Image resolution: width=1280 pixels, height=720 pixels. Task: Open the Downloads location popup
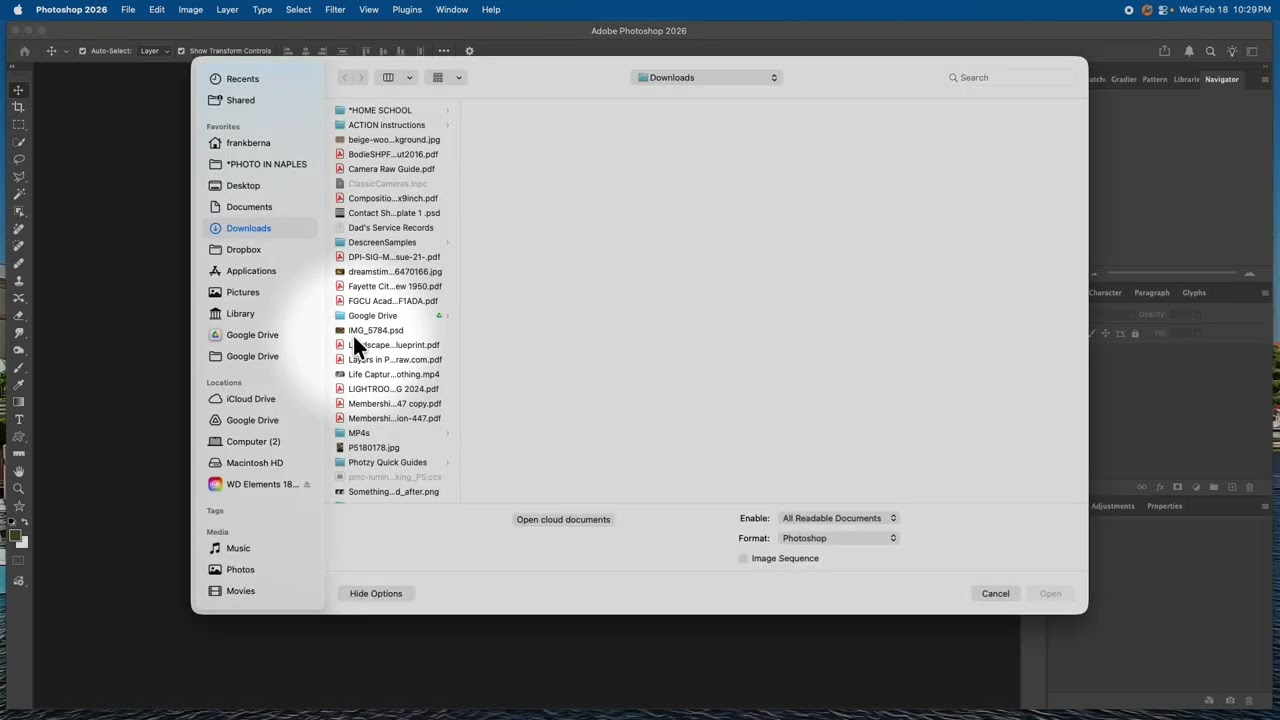click(706, 77)
